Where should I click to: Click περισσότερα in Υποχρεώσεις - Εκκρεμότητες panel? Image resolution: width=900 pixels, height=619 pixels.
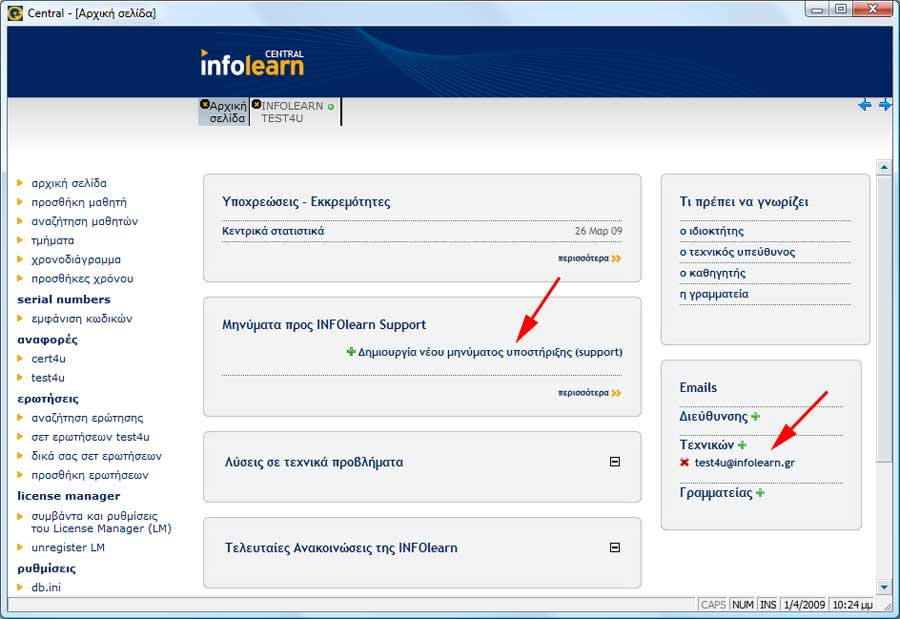click(583, 258)
